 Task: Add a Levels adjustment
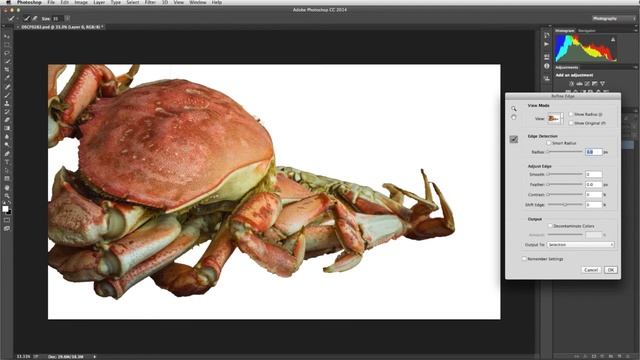[x=579, y=84]
